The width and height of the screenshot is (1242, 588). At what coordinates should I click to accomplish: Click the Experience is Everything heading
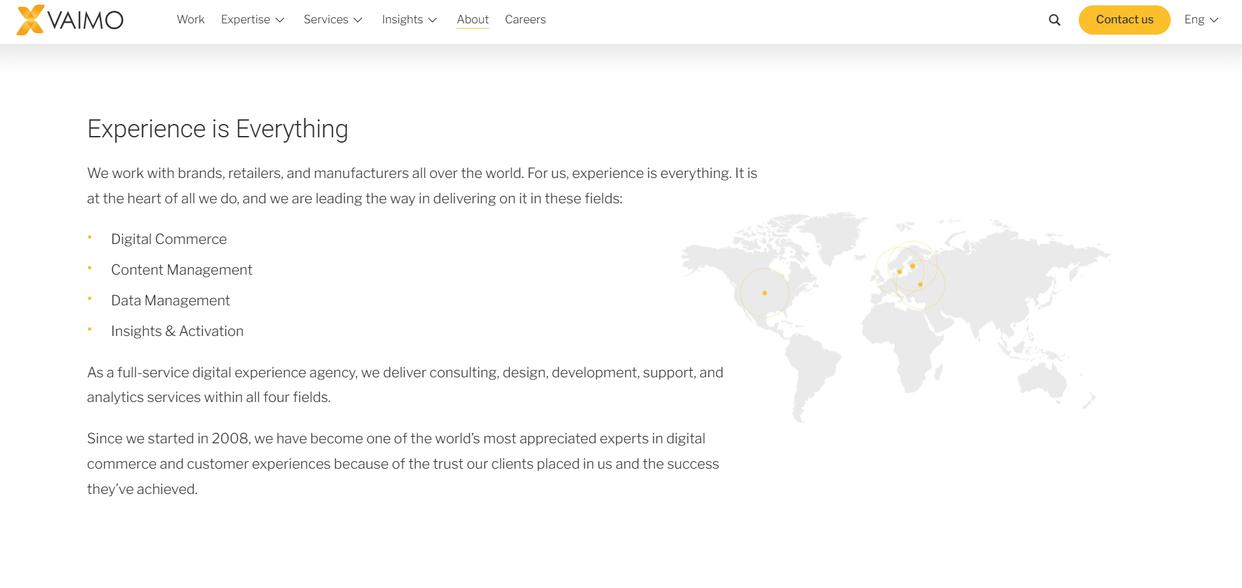(217, 129)
